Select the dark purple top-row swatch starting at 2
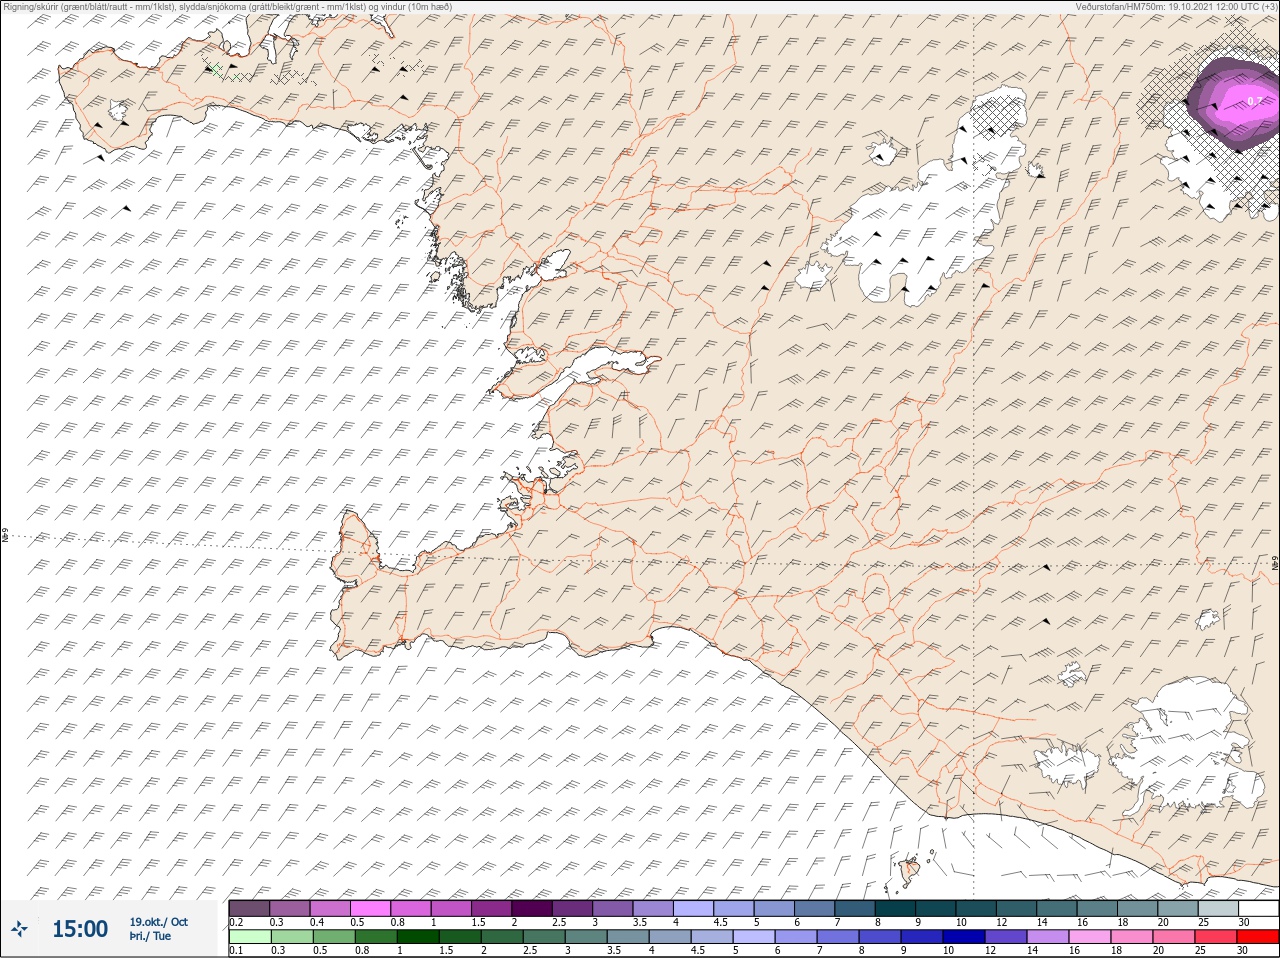1280x958 pixels. [532, 908]
